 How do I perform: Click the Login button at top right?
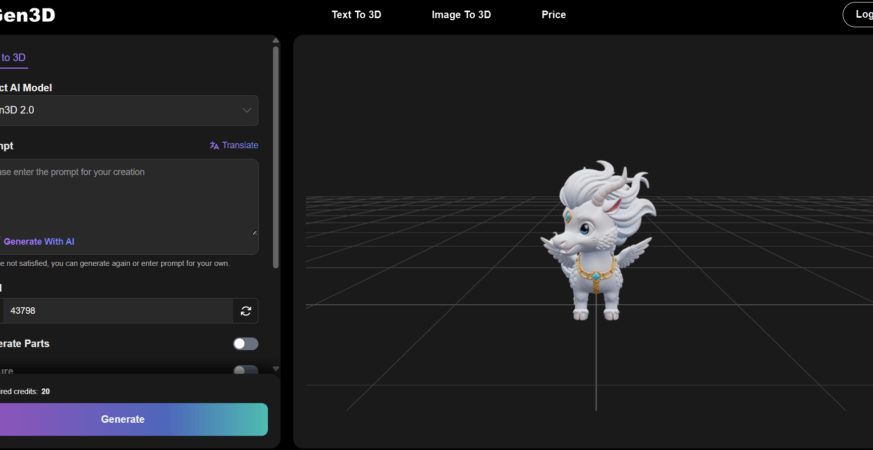(858, 15)
